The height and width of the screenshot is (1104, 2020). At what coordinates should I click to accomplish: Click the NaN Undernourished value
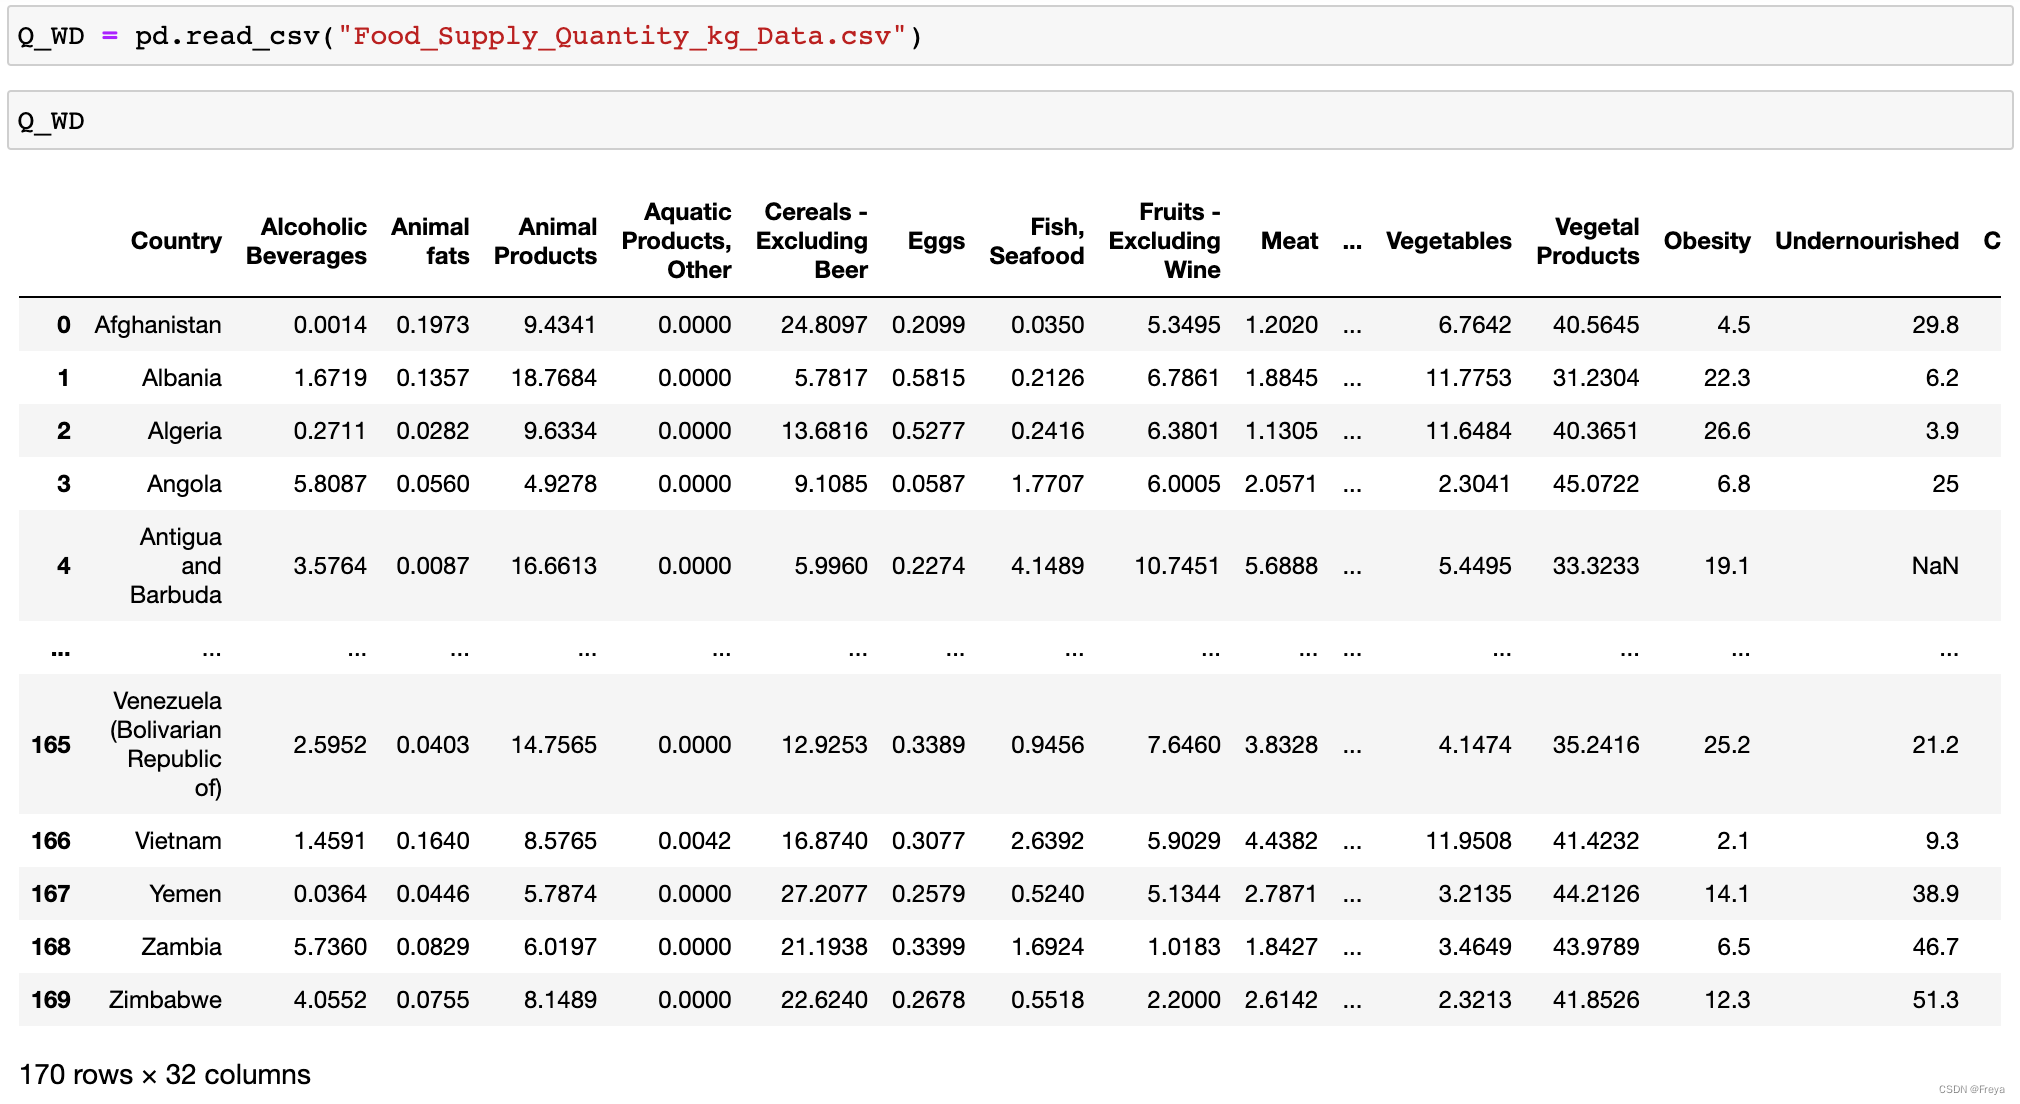pos(1935,566)
